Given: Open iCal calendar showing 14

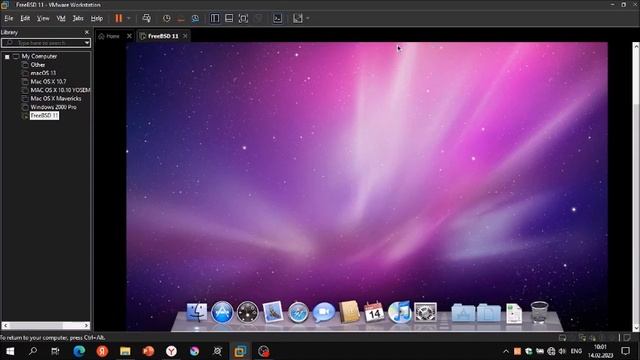Looking at the screenshot, I should tap(374, 312).
